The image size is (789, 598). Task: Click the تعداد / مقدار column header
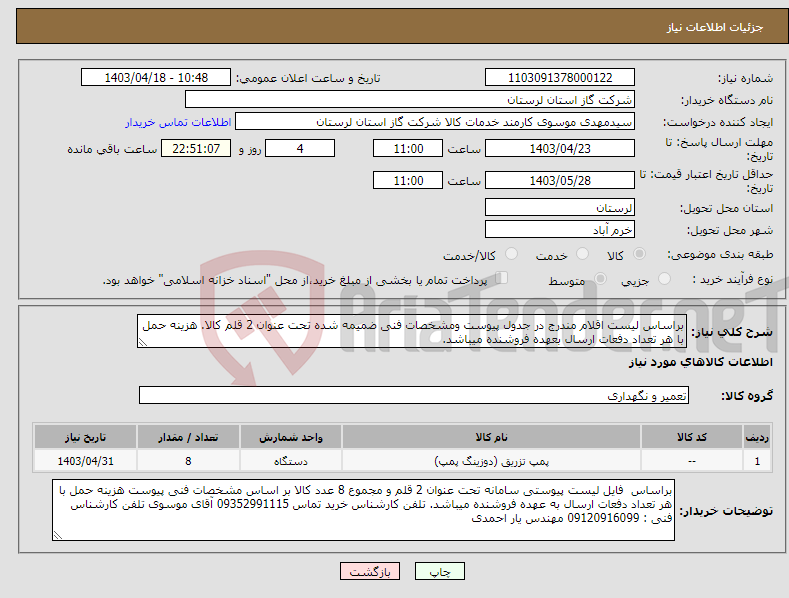[188, 437]
